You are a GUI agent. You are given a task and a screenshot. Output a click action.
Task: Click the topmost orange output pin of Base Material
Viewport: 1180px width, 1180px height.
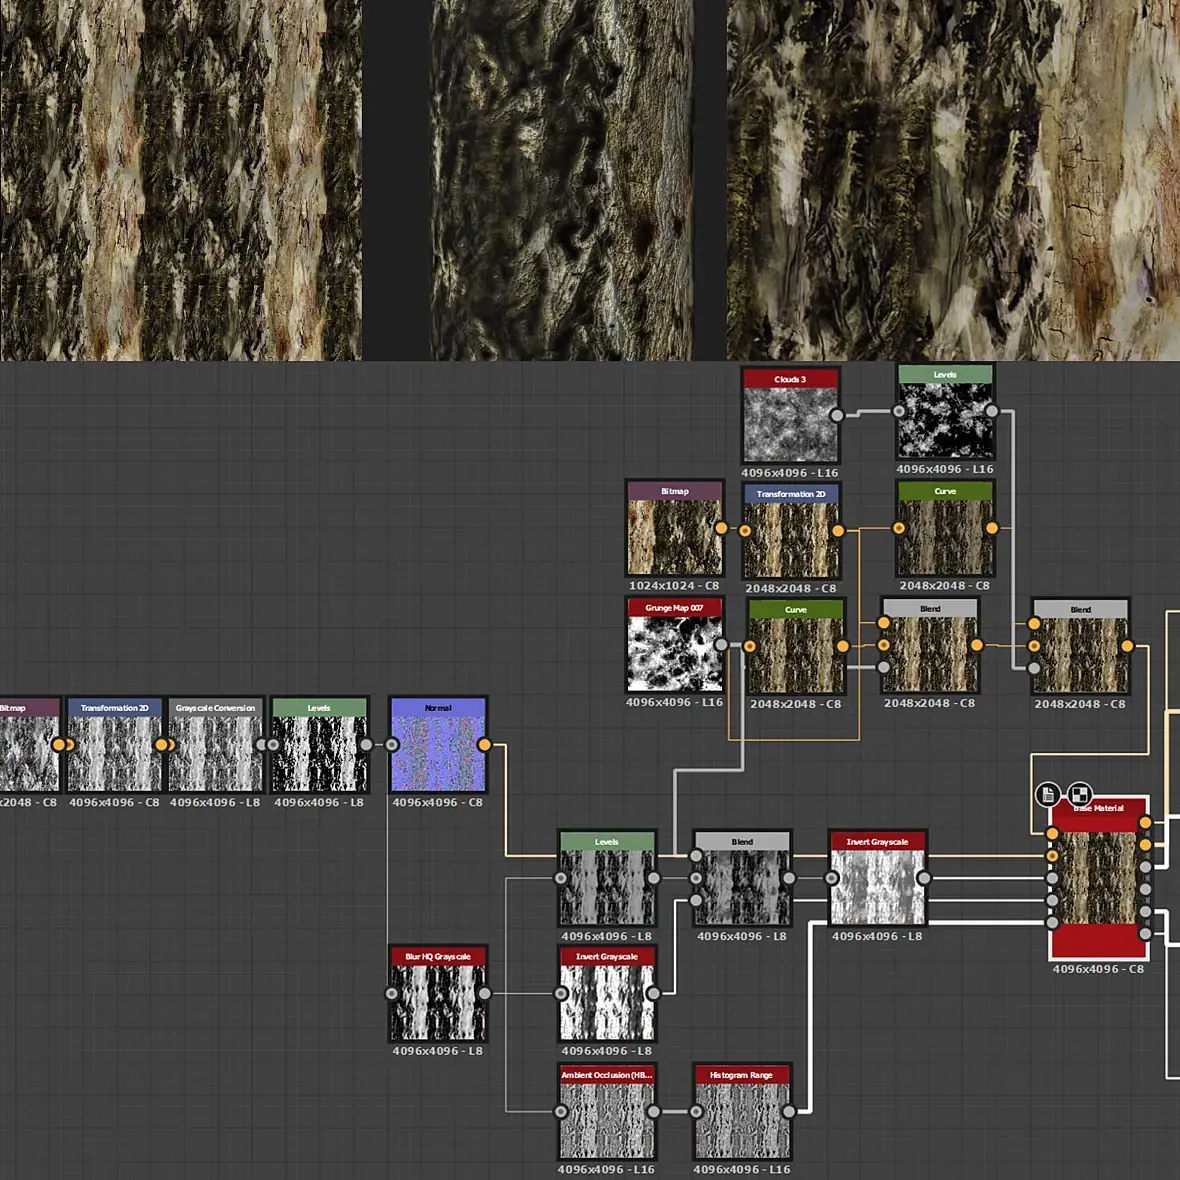(x=1145, y=823)
